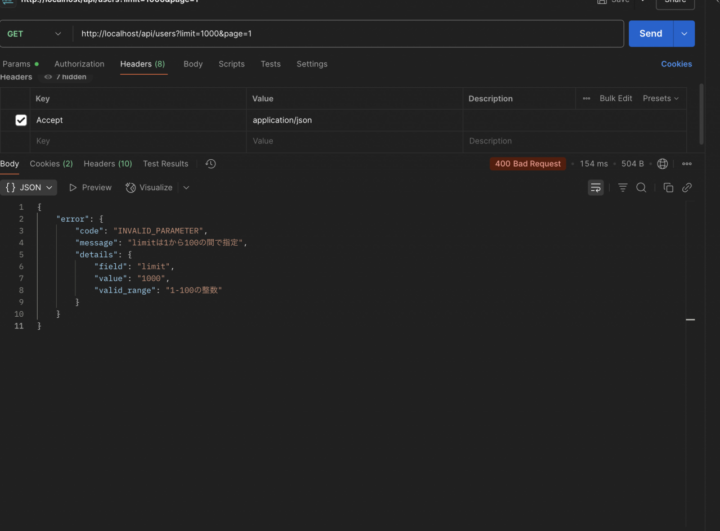Click the copy response icon
Image resolution: width=720 pixels, height=531 pixels.
[x=668, y=187]
